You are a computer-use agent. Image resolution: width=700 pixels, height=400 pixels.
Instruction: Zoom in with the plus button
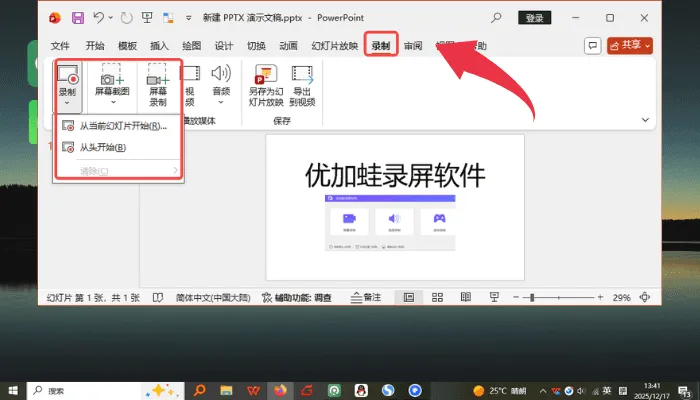(600, 297)
